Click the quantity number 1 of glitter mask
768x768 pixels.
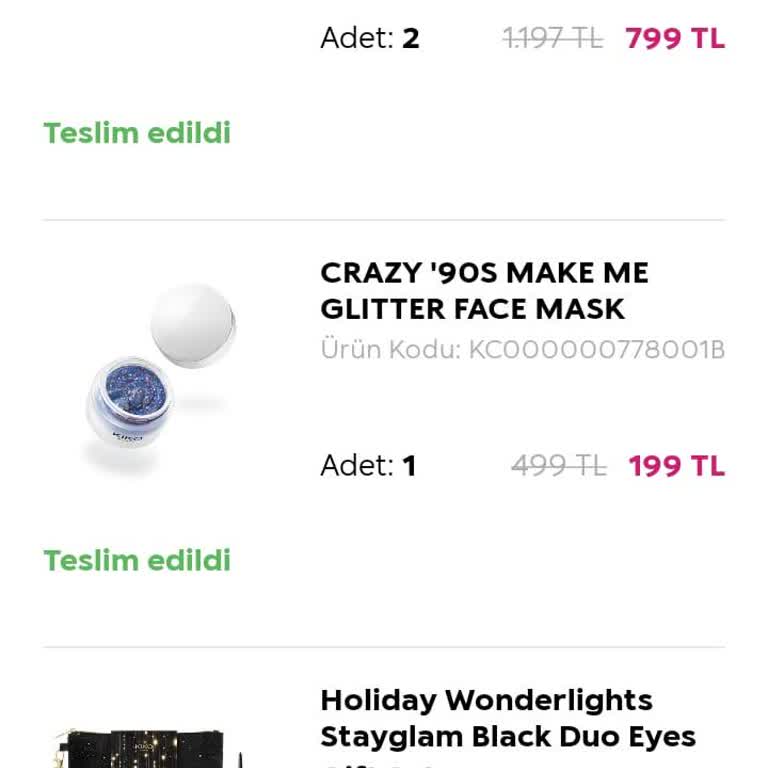point(409,466)
